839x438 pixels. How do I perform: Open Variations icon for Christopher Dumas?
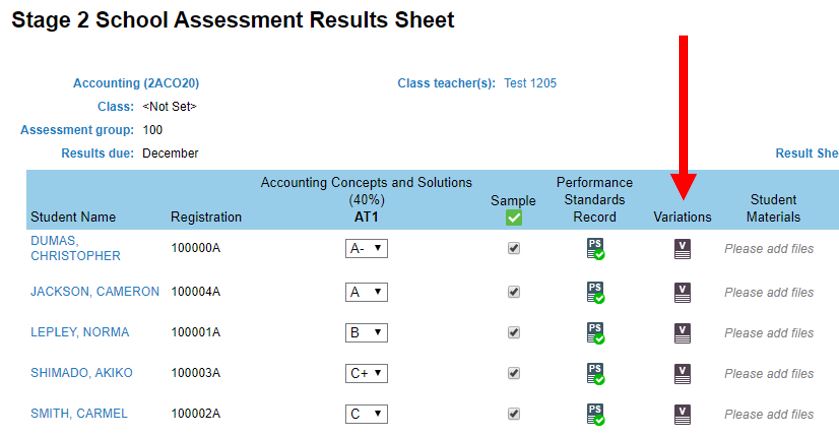pyautogui.click(x=682, y=249)
